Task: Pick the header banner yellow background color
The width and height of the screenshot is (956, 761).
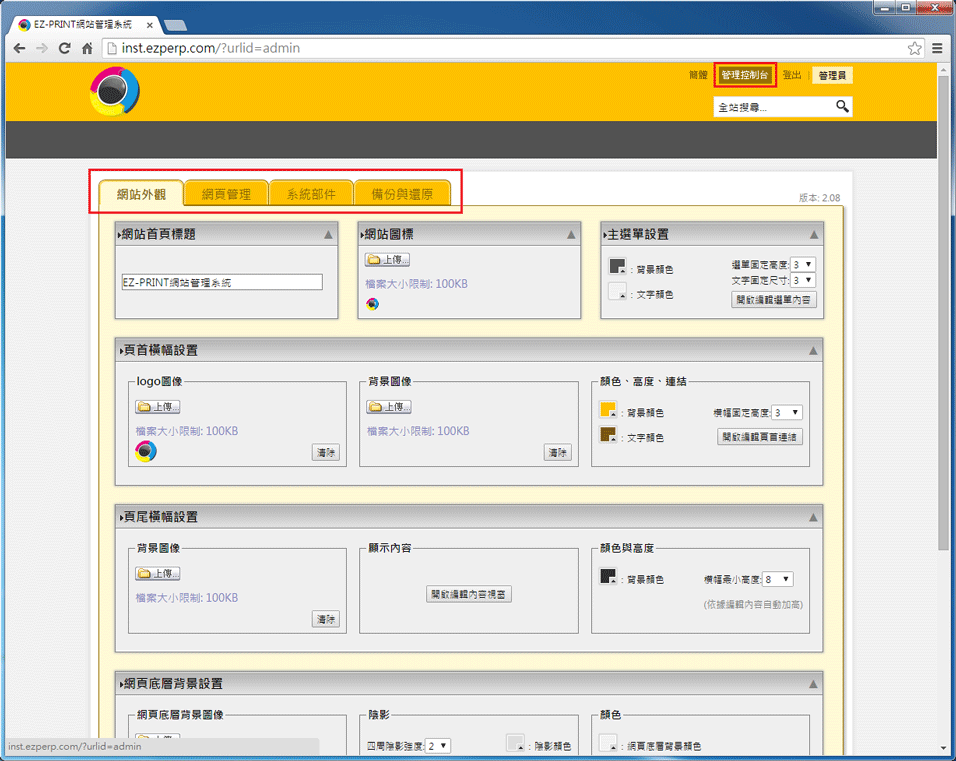Action: [x=607, y=410]
